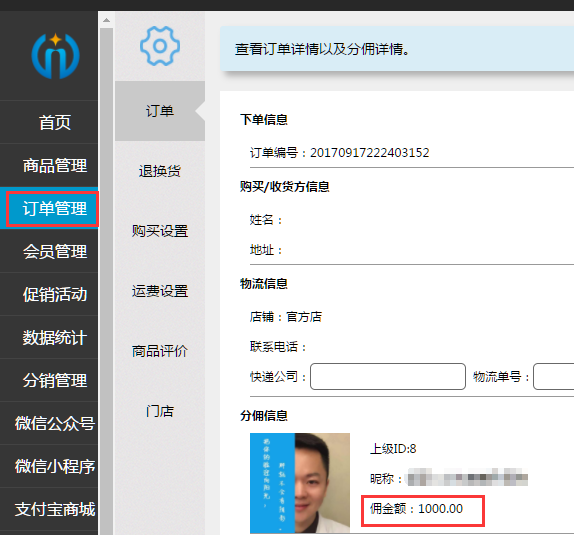Click the 快递公司 input field
The height and width of the screenshot is (535, 574).
coord(388,376)
